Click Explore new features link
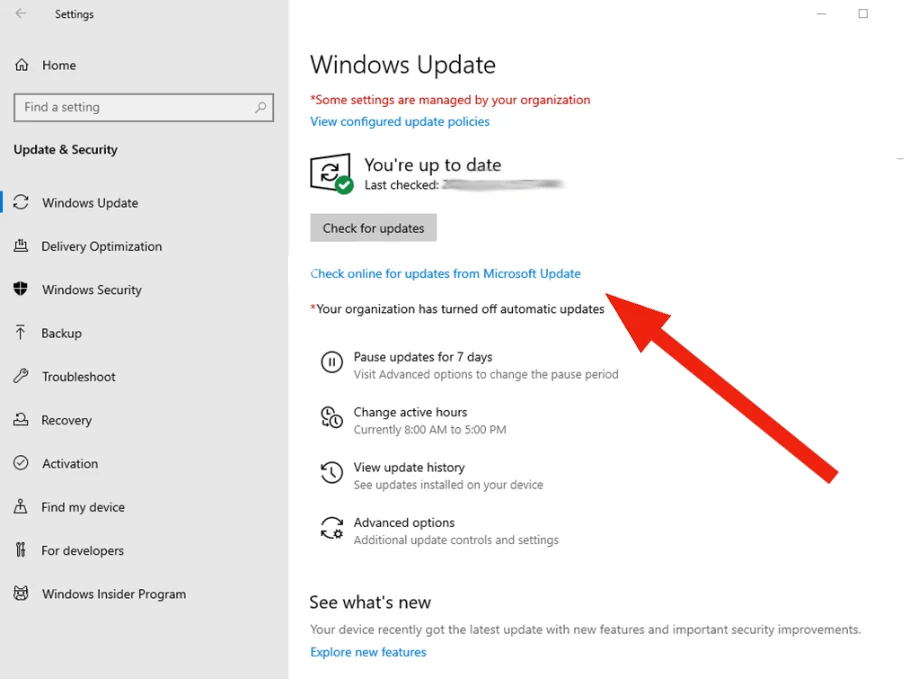This screenshot has width=904, height=686. pos(368,652)
